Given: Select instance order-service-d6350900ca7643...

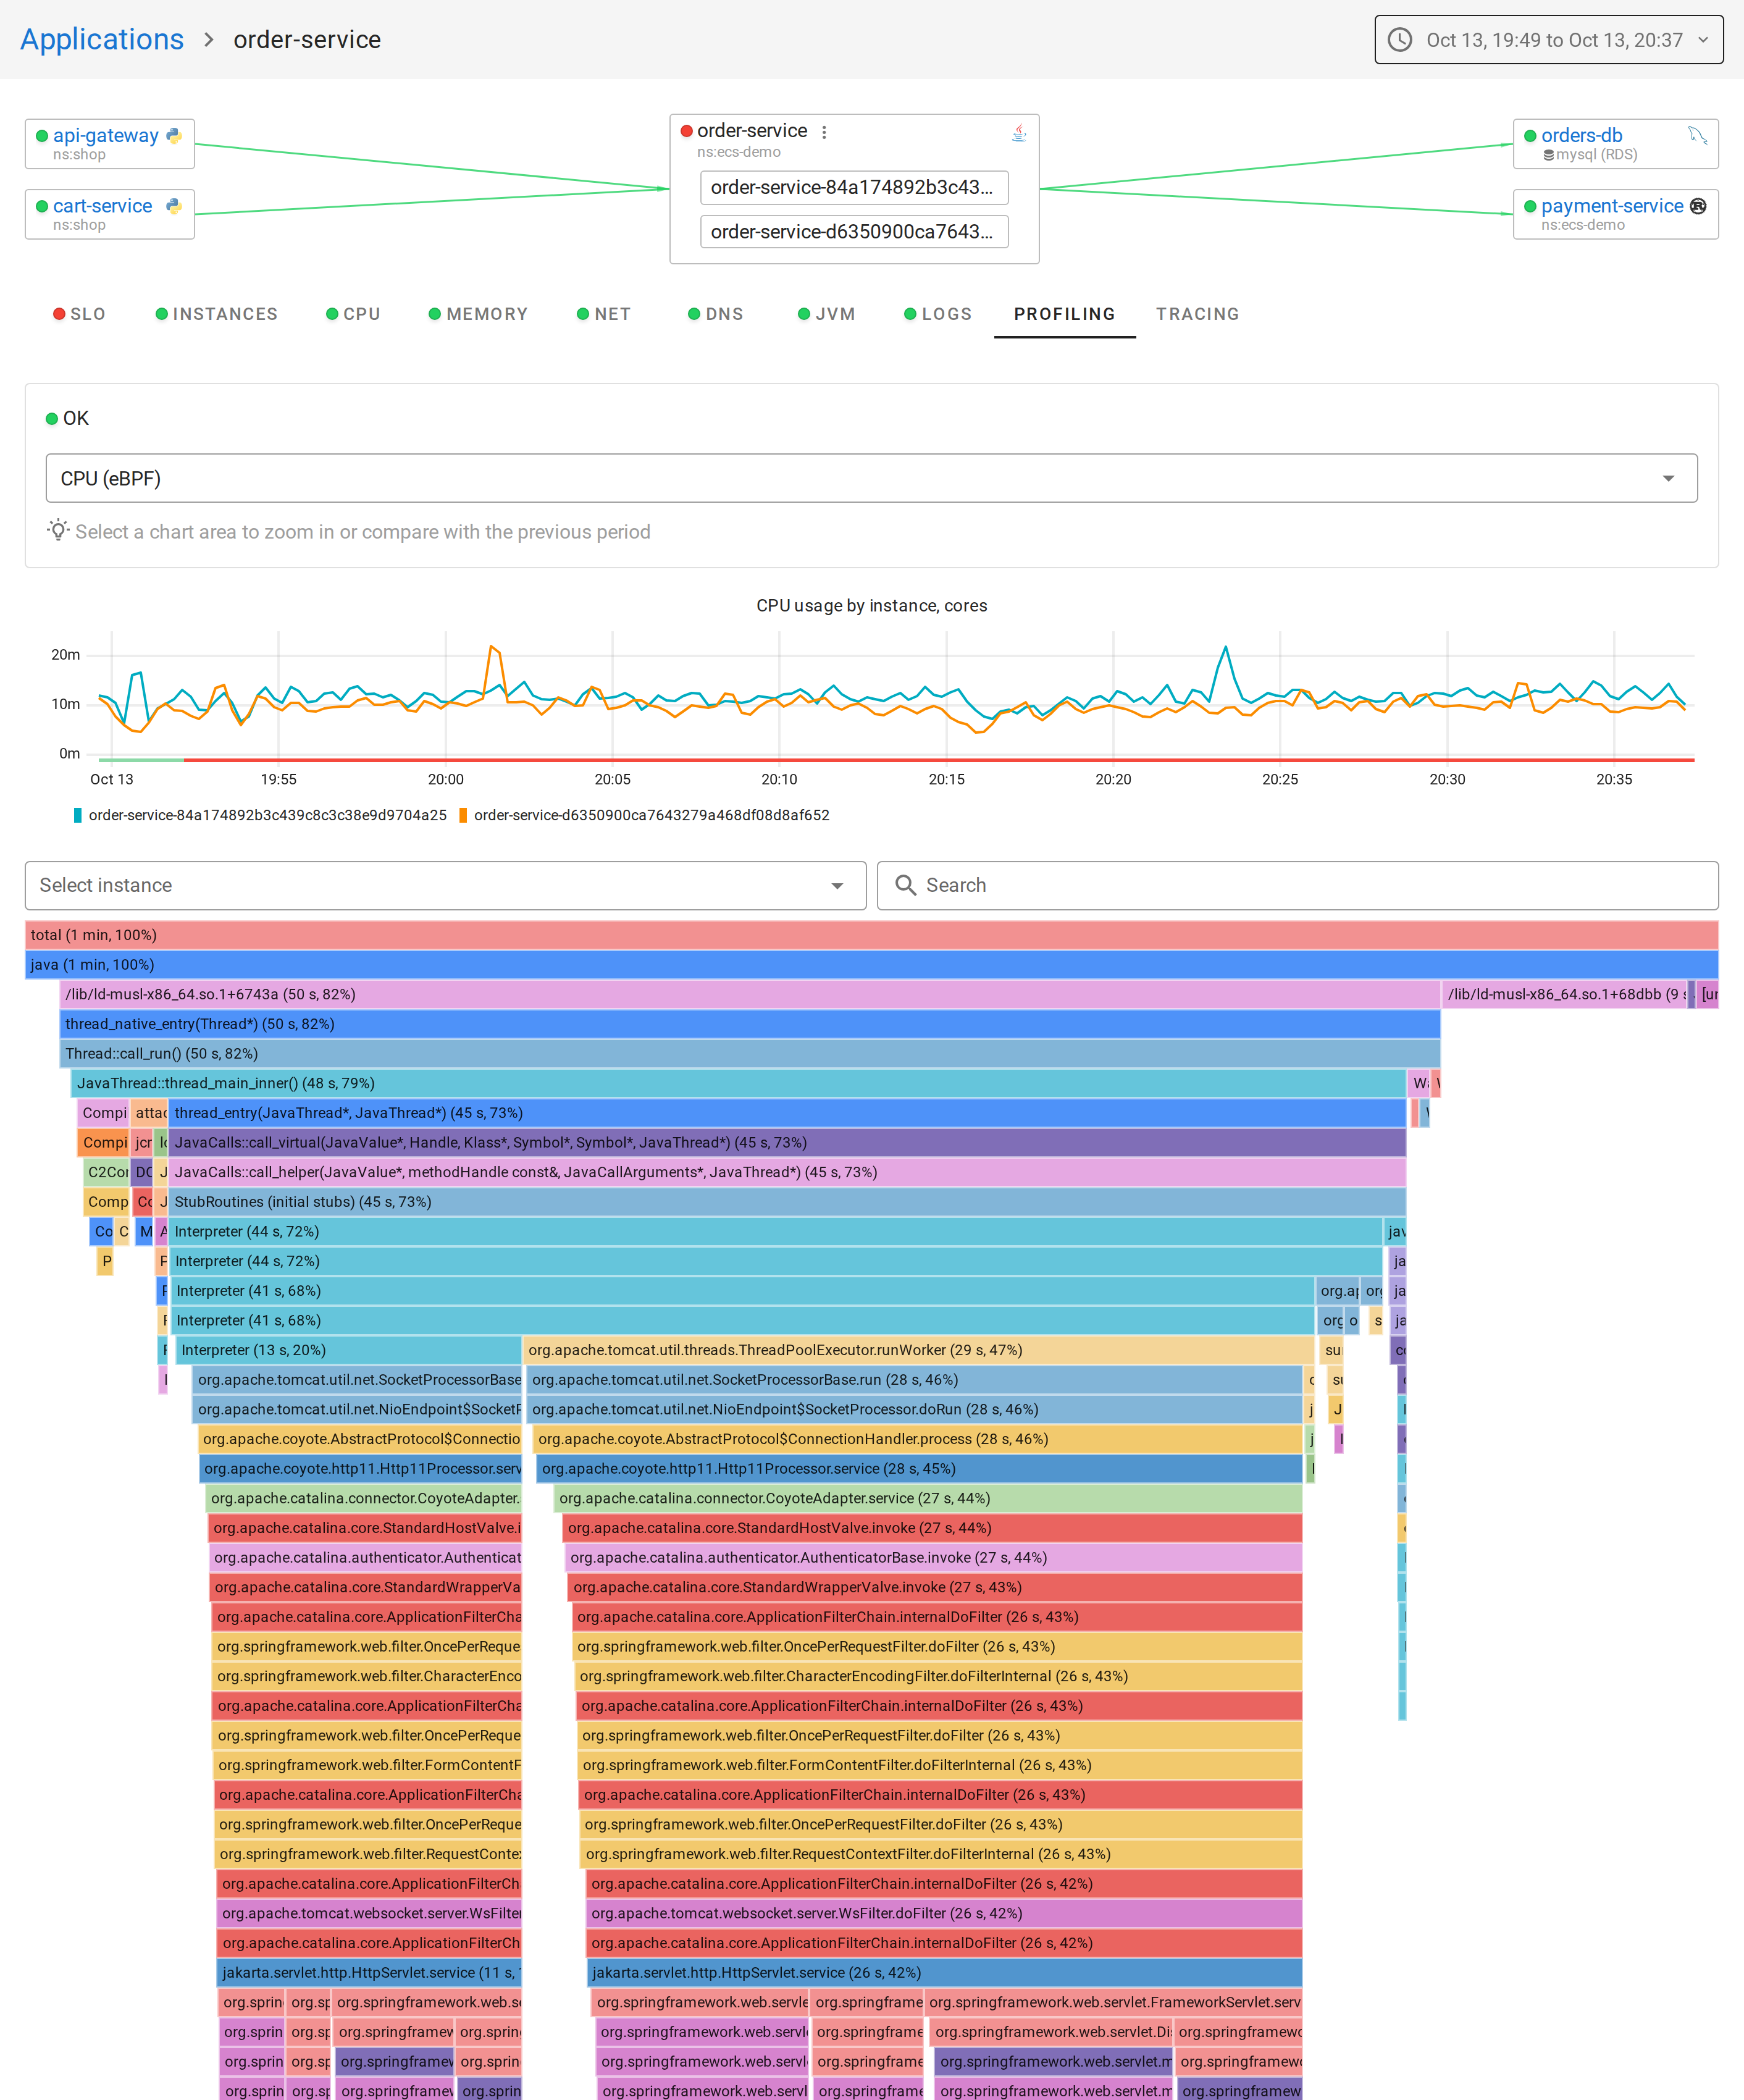Looking at the screenshot, I should click(854, 231).
